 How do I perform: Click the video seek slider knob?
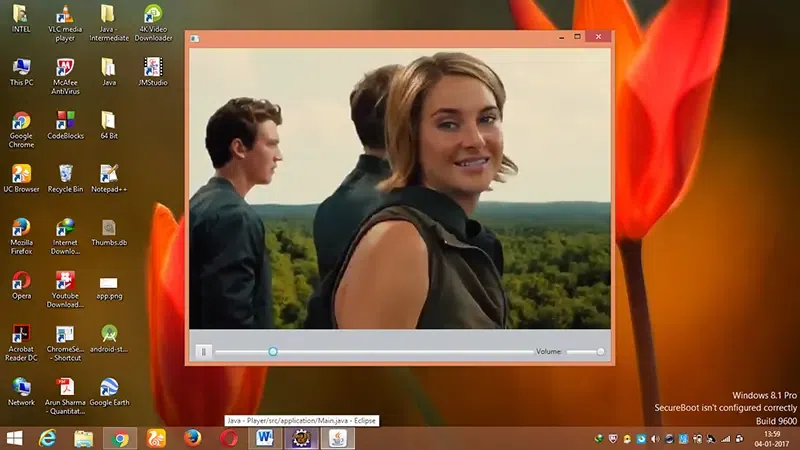pos(273,352)
